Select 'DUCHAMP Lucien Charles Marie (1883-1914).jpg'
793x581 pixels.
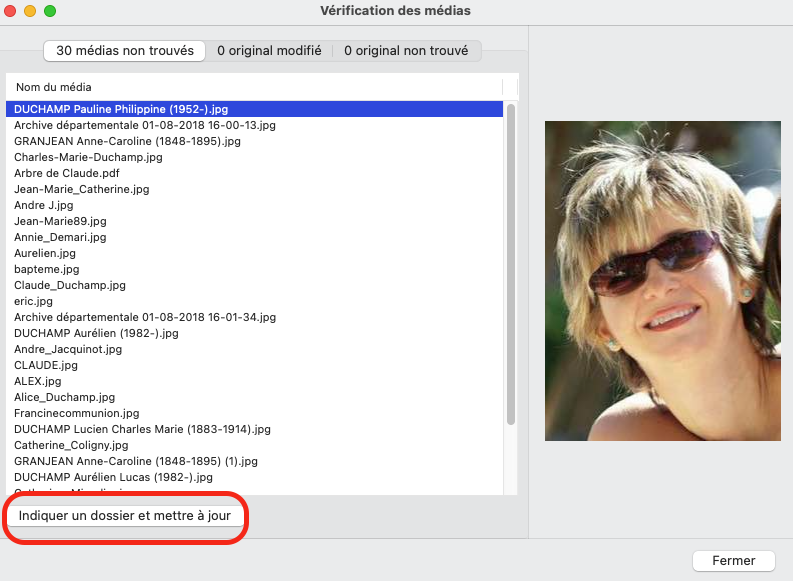tap(142, 429)
